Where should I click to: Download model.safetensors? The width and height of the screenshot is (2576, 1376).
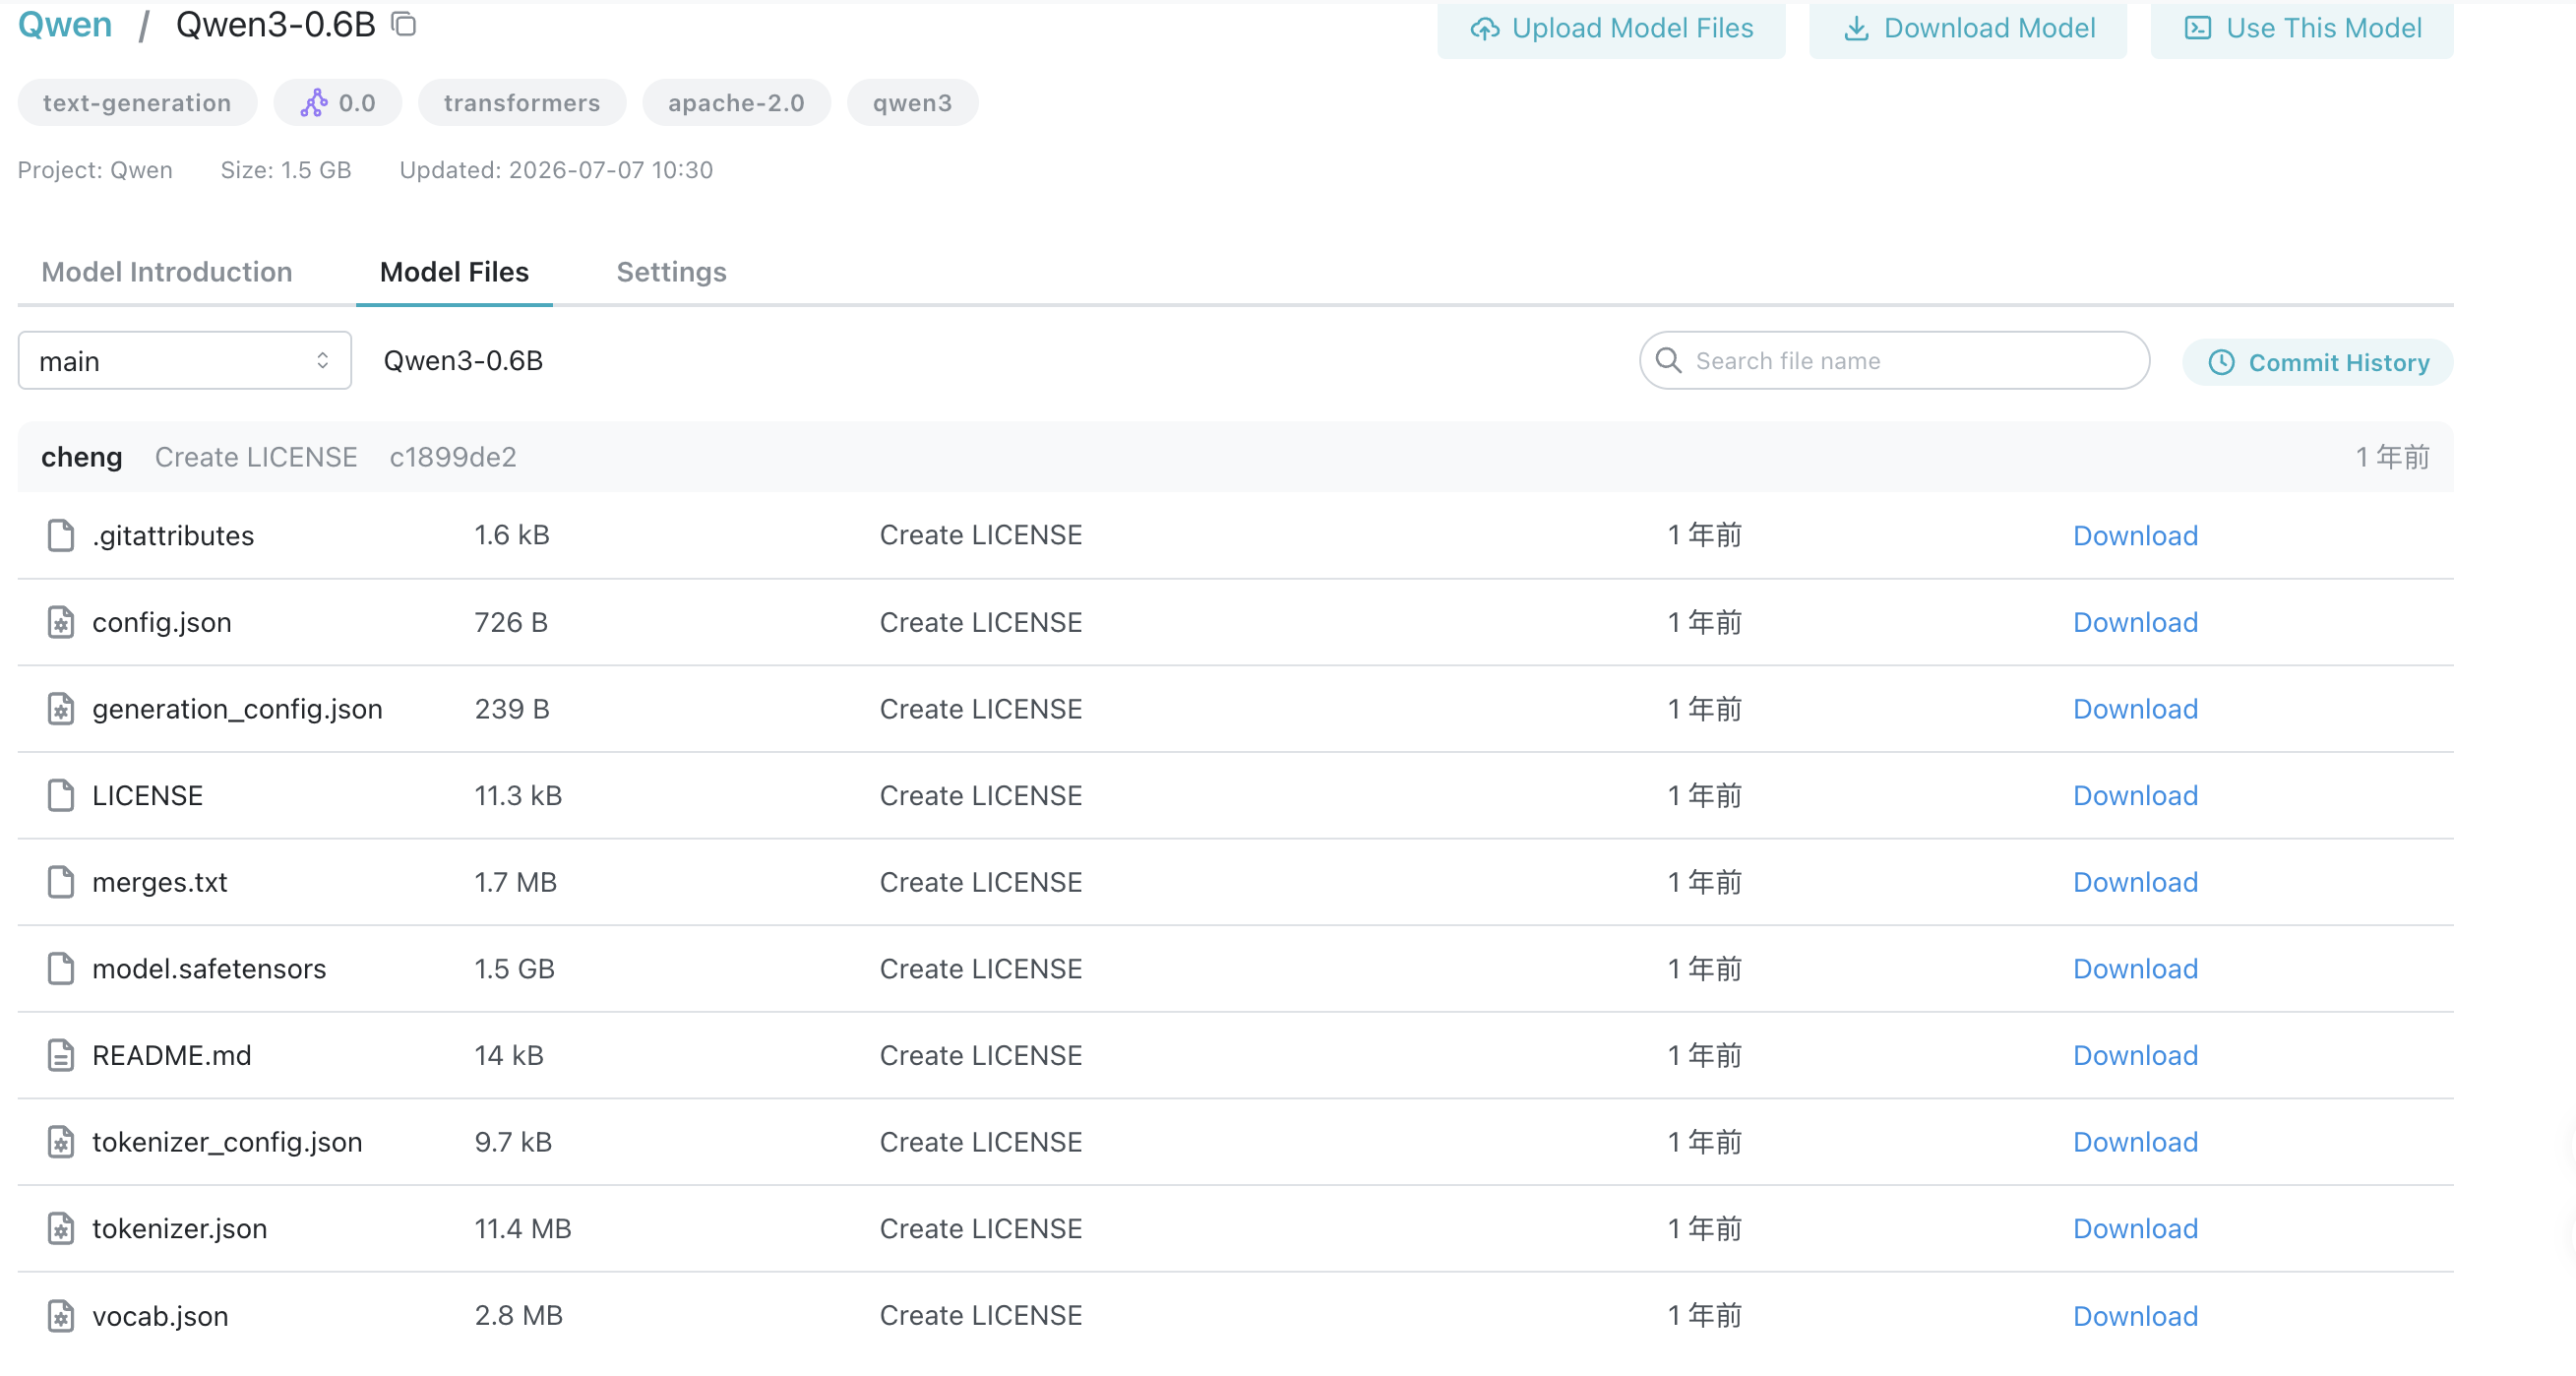tap(2135, 969)
